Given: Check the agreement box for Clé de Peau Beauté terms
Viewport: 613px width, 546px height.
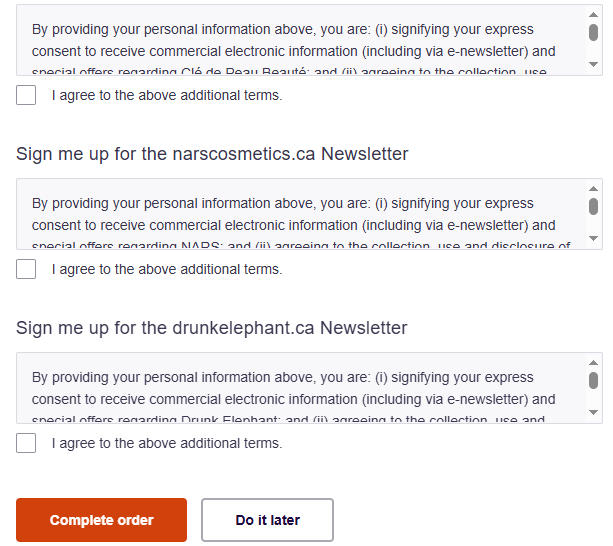Looking at the screenshot, I should click(26, 95).
